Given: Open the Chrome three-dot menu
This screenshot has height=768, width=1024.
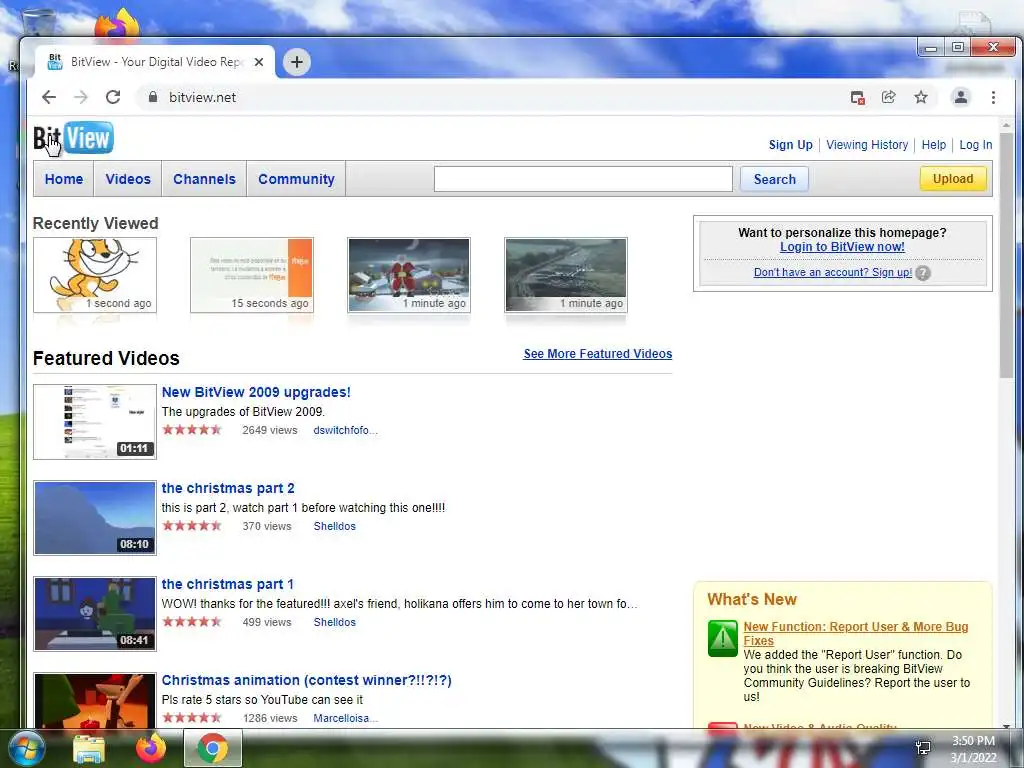Looking at the screenshot, I should pos(993,97).
